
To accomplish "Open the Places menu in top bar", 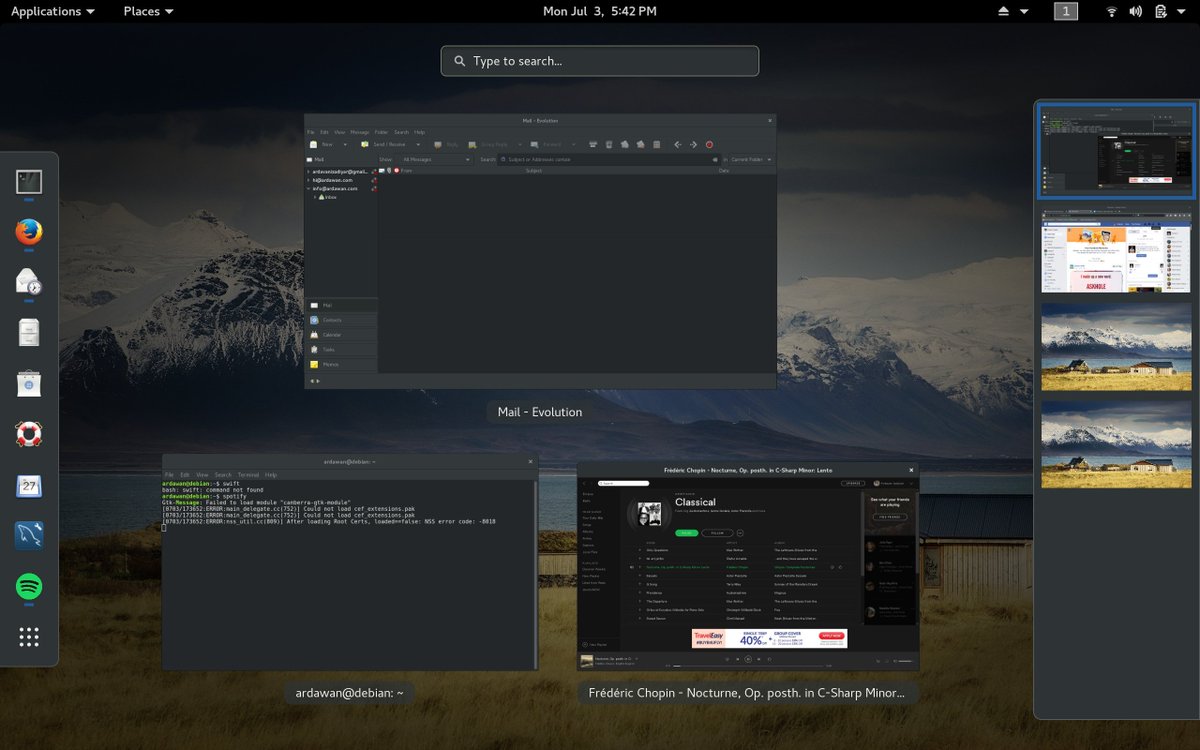I will coord(148,11).
